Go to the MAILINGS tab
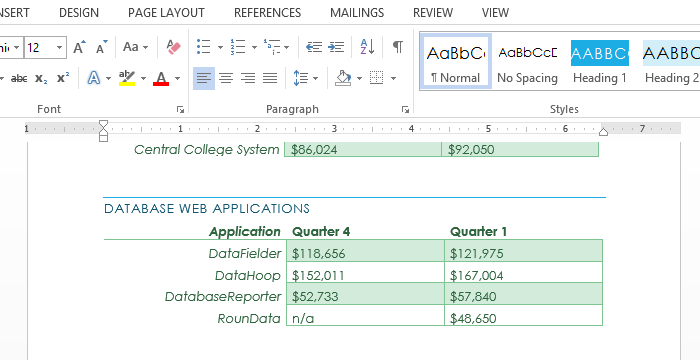 point(357,13)
